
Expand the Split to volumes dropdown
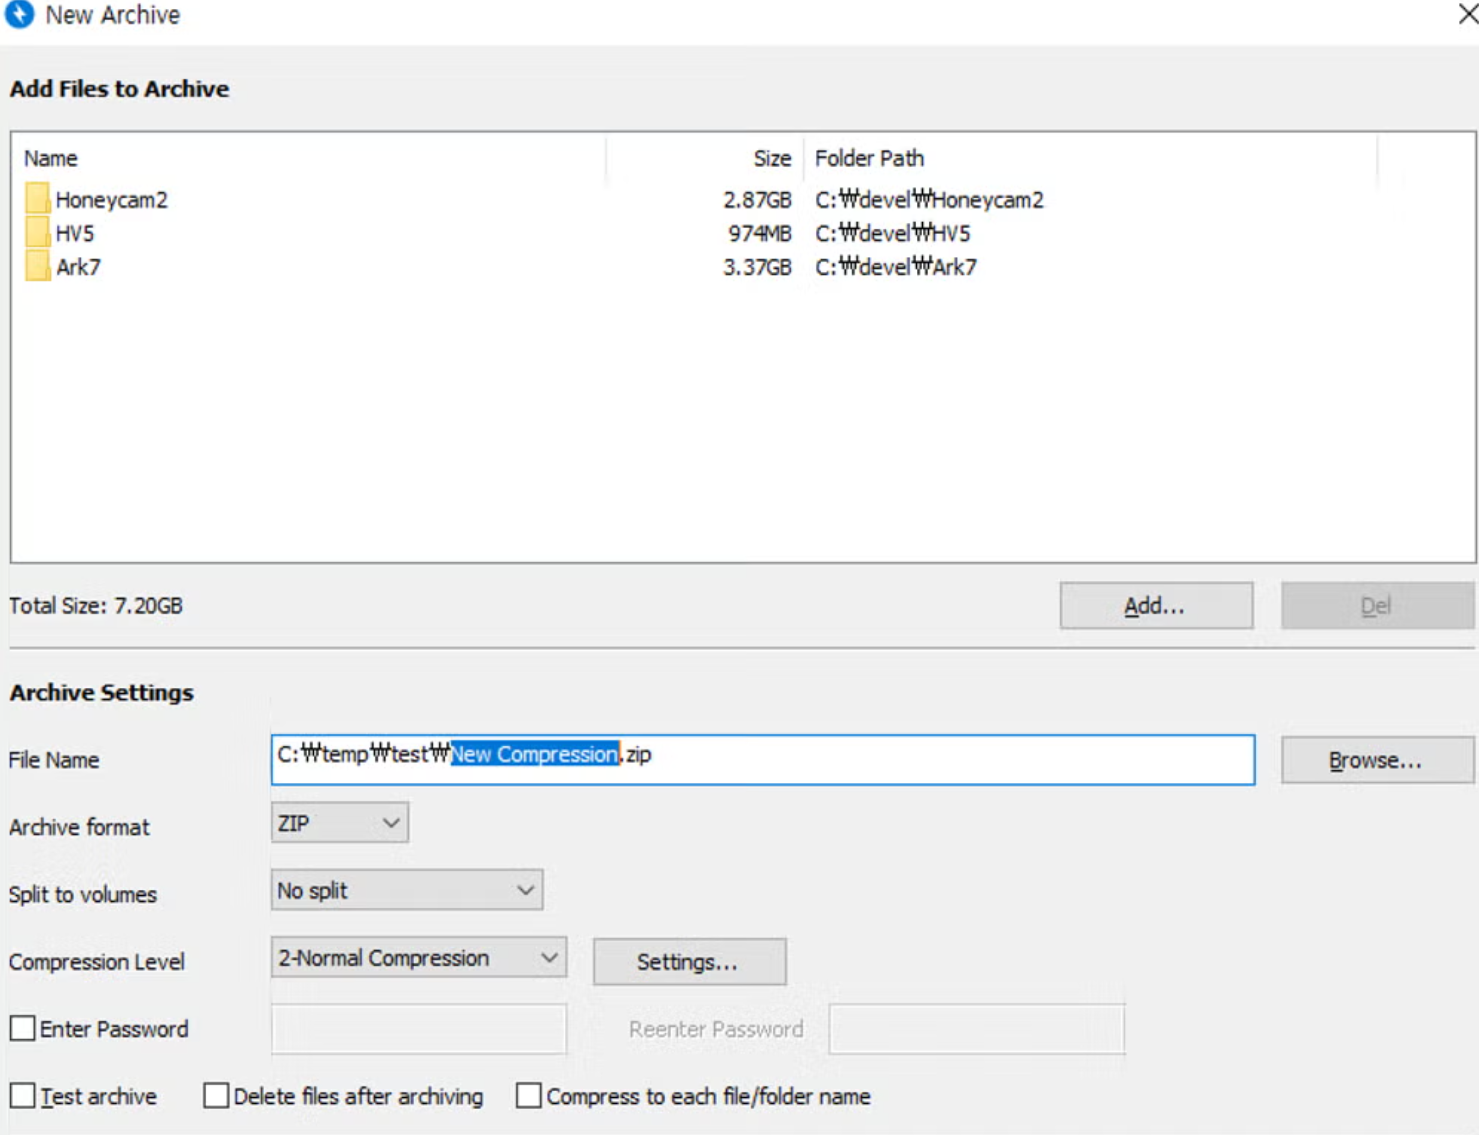406,890
